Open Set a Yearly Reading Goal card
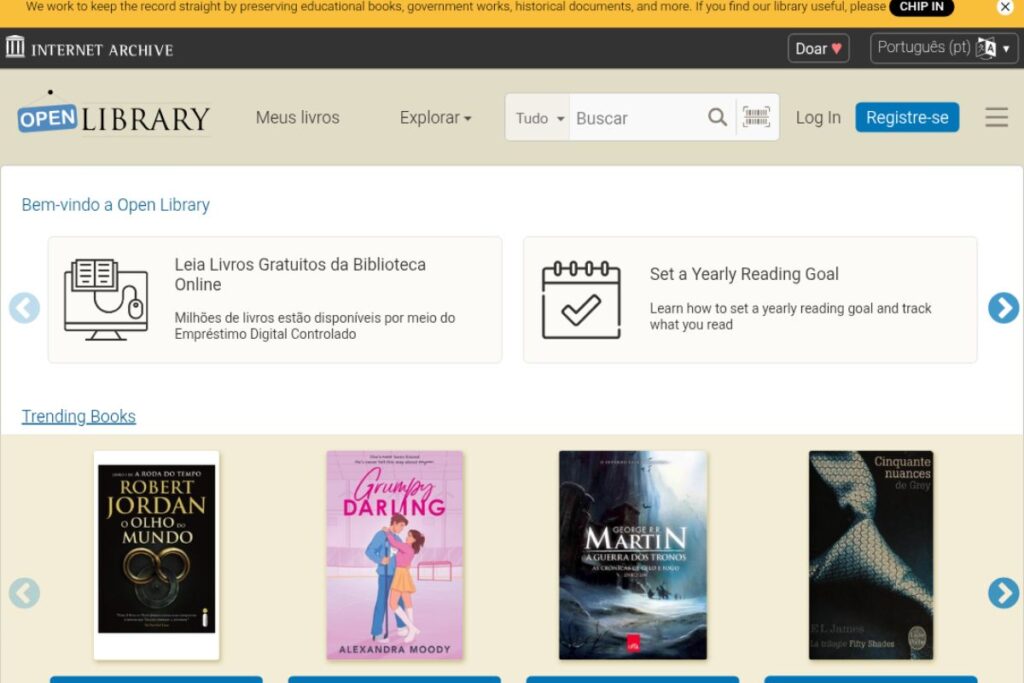 (750, 300)
